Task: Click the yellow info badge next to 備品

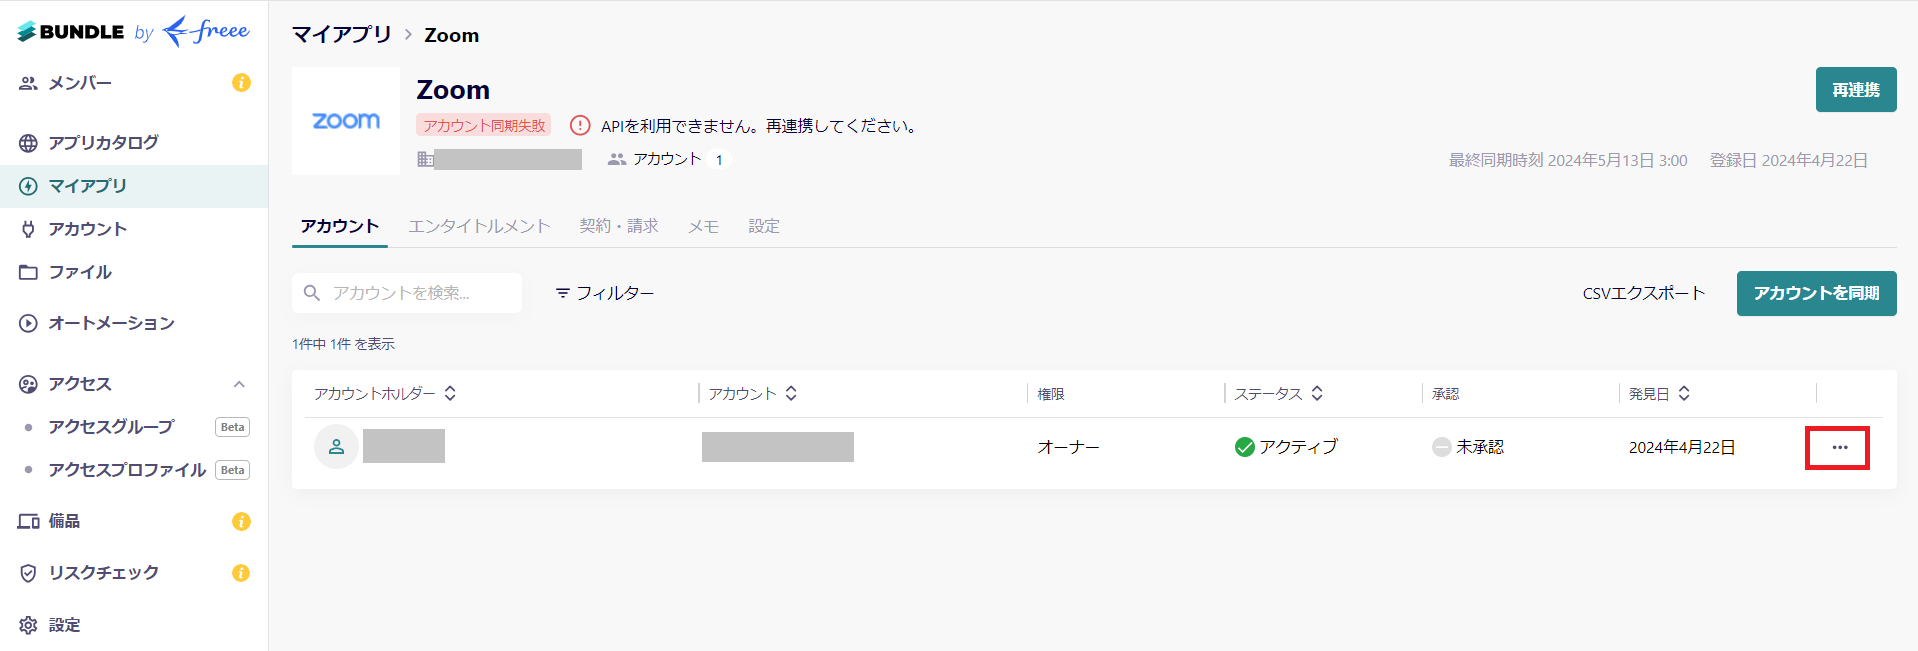Action: point(241,521)
